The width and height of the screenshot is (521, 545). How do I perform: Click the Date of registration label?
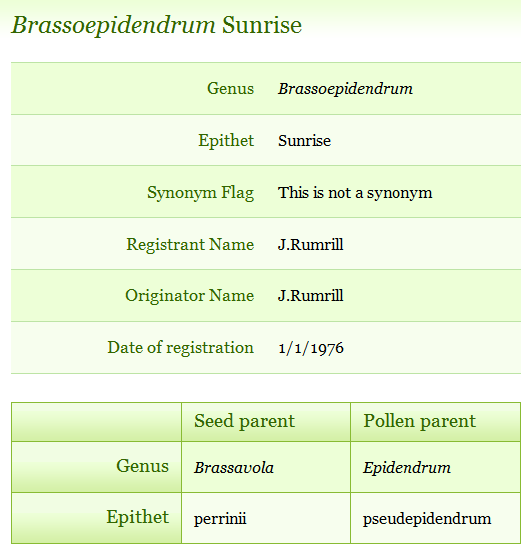(x=181, y=348)
